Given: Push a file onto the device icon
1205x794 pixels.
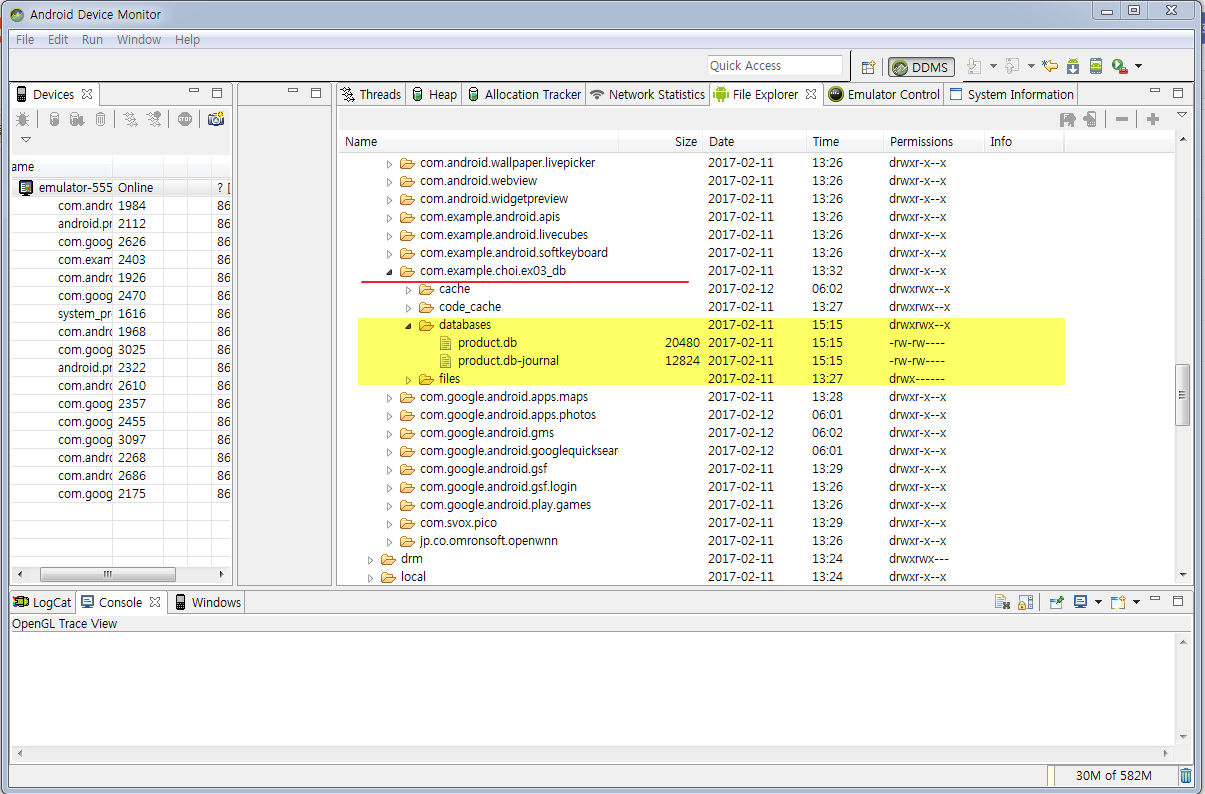Looking at the screenshot, I should point(1090,119).
